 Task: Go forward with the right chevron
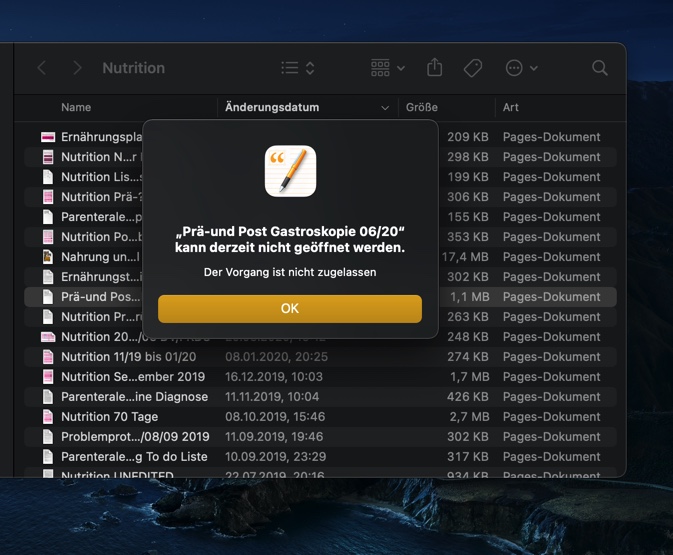pyautogui.click(x=77, y=68)
